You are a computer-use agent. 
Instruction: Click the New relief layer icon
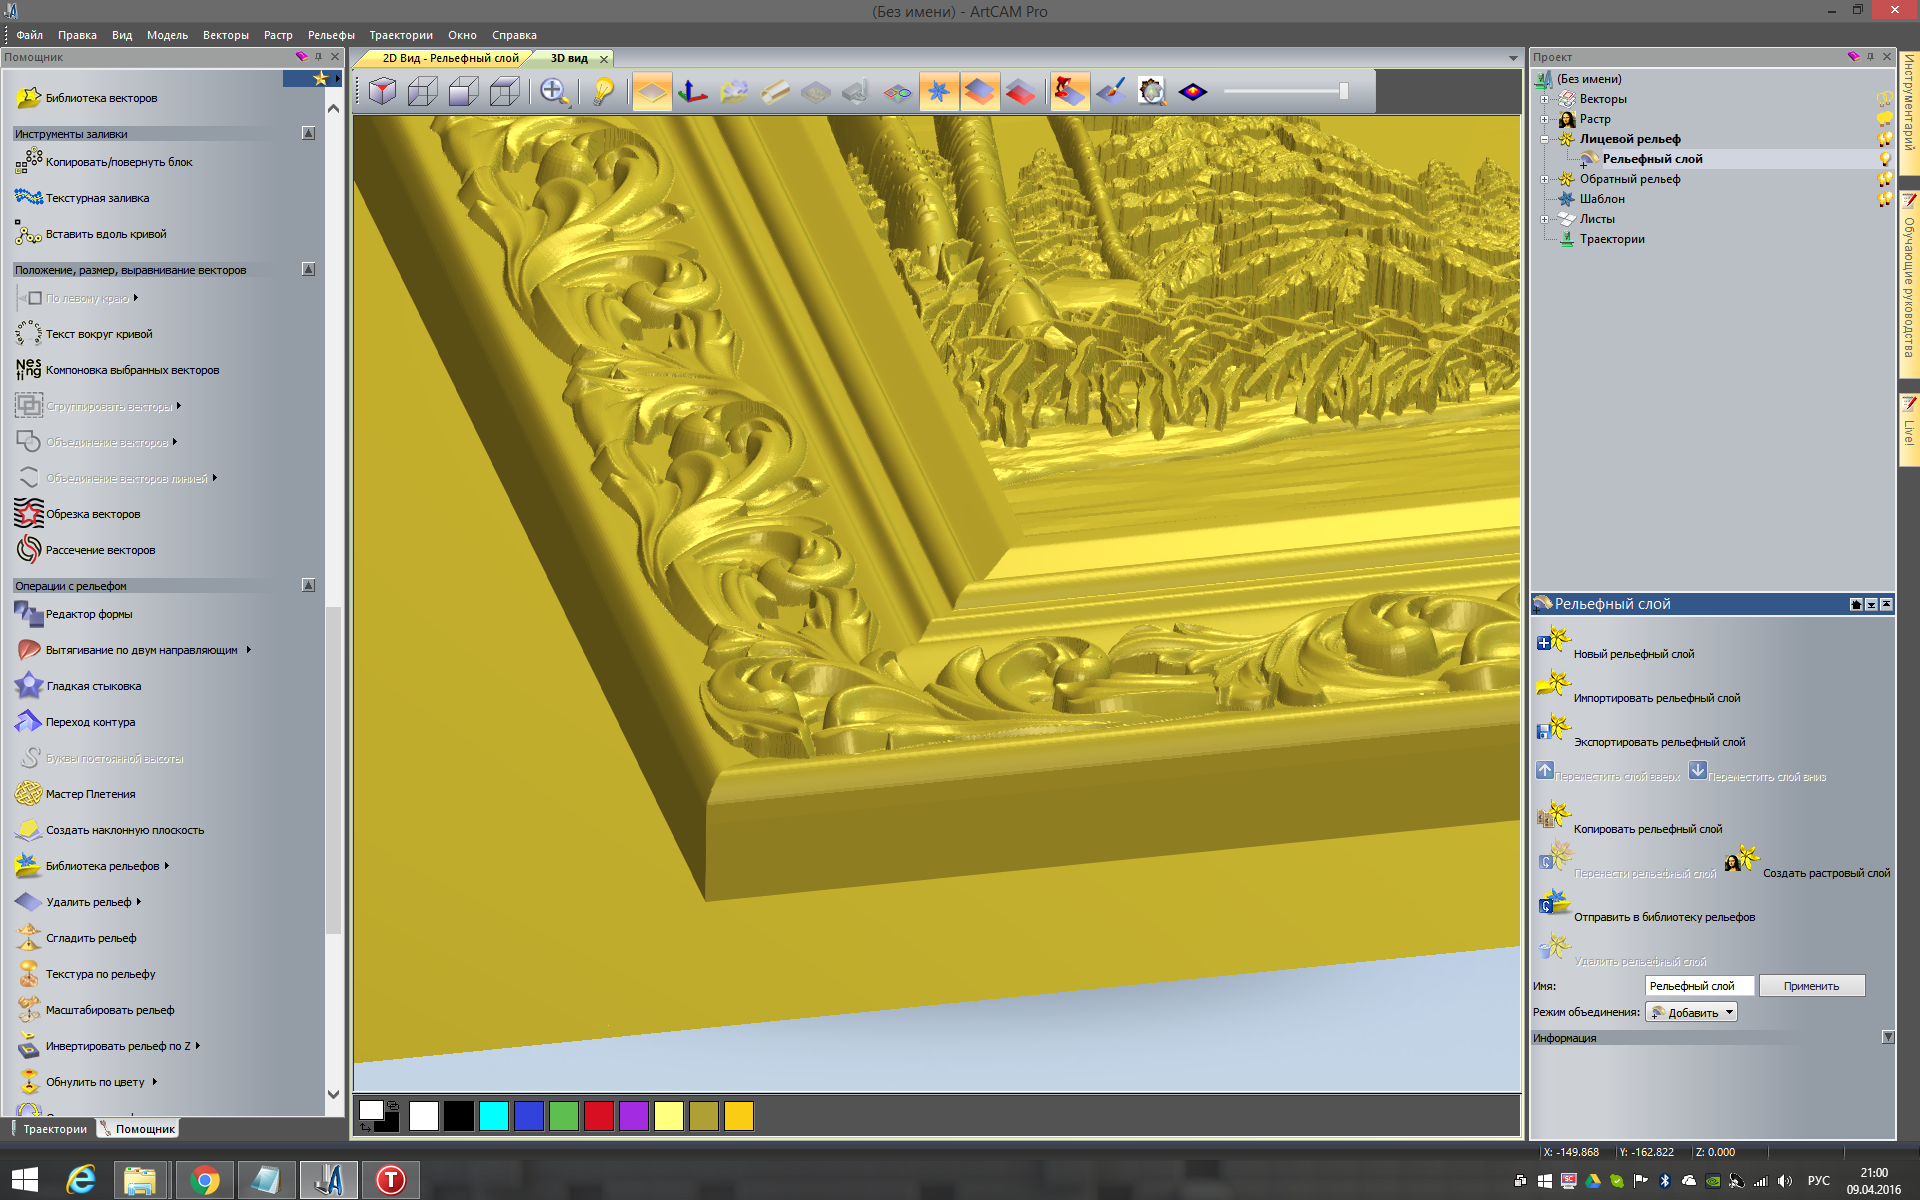[x=1553, y=641]
